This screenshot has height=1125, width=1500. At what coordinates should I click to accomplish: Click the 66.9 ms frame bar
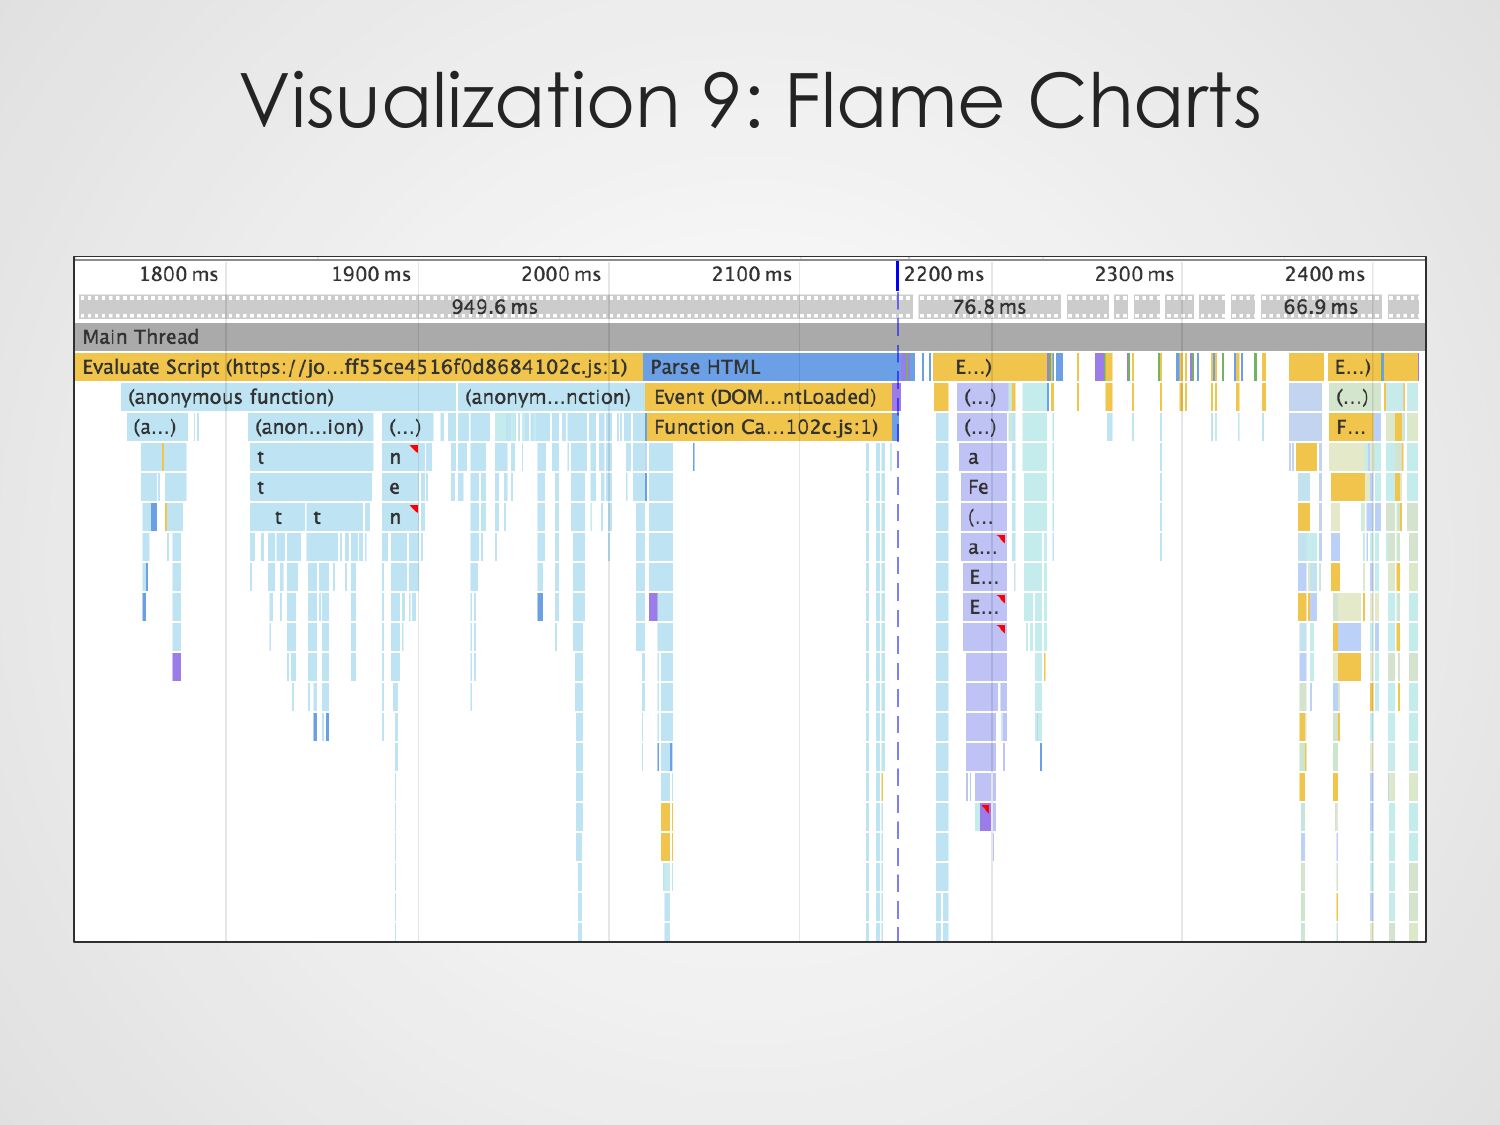[x=1320, y=307]
